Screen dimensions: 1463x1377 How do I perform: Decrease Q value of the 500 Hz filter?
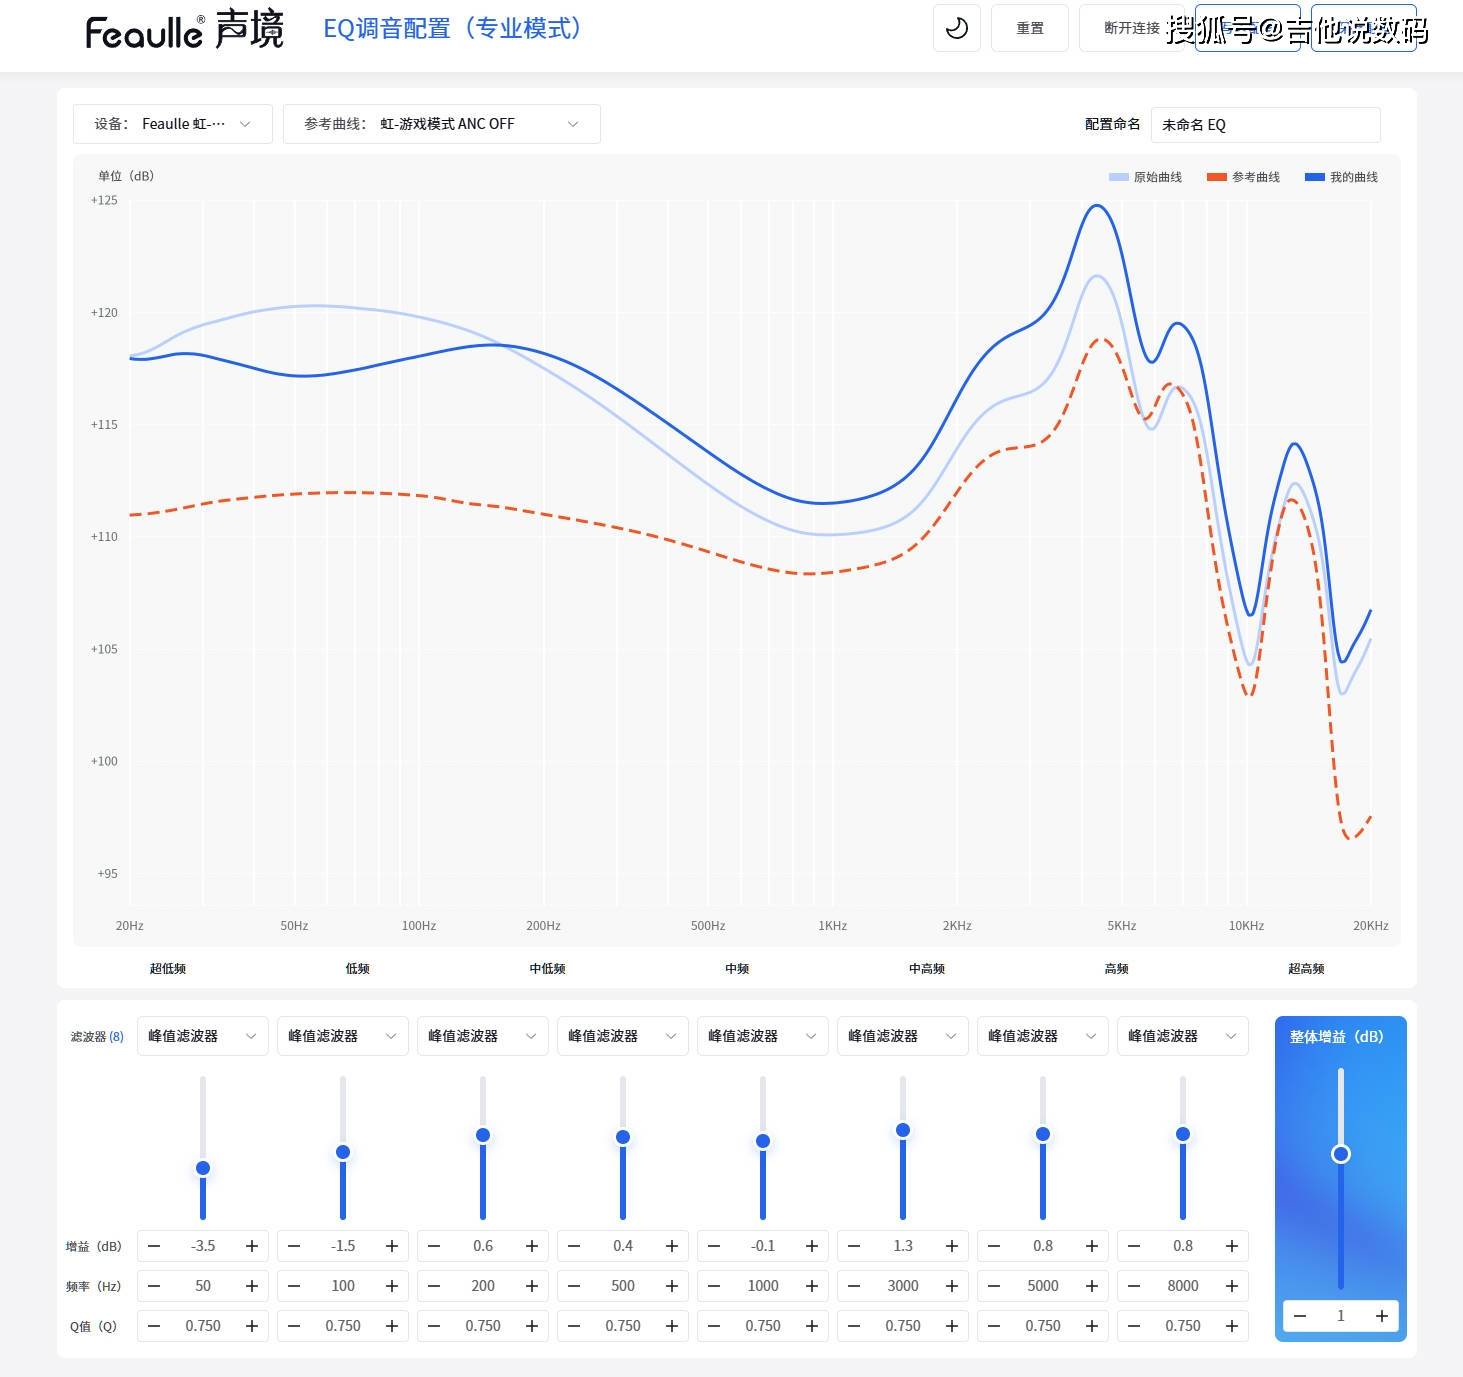[574, 1326]
